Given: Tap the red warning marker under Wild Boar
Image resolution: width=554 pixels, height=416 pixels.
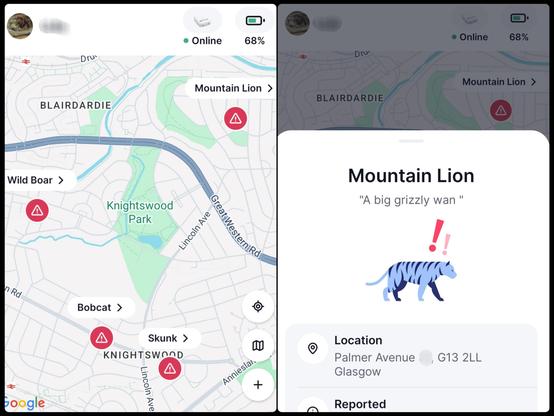Looking at the screenshot, I should (37, 210).
